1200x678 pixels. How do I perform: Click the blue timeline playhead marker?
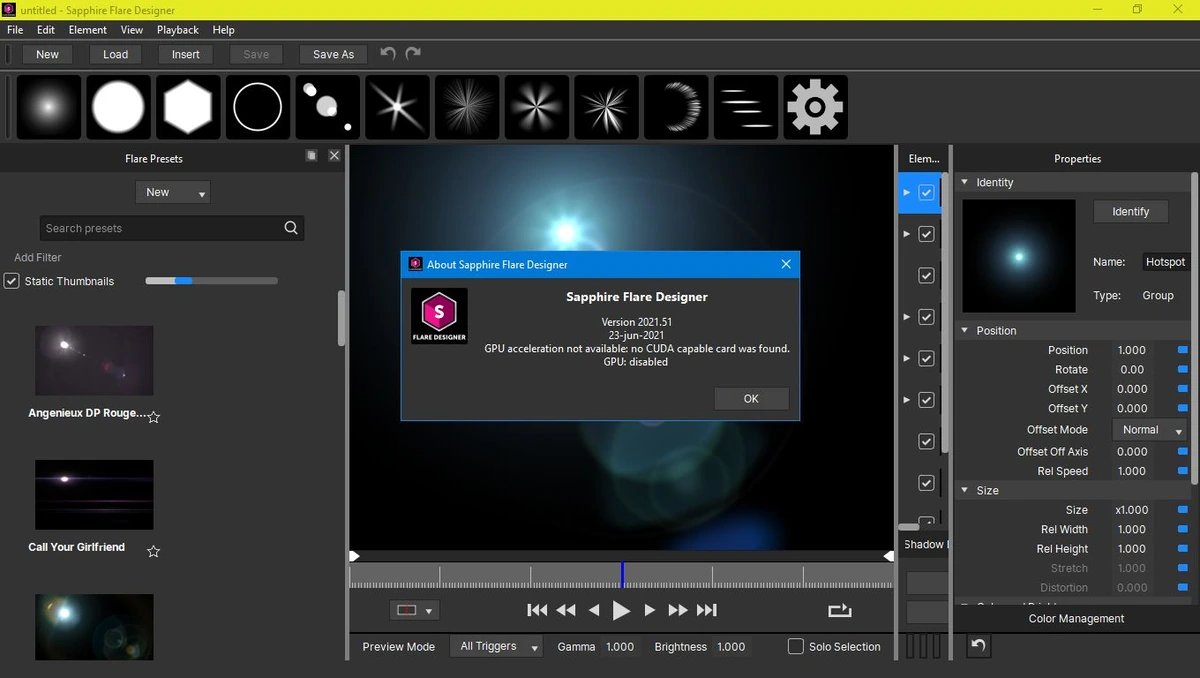622,574
